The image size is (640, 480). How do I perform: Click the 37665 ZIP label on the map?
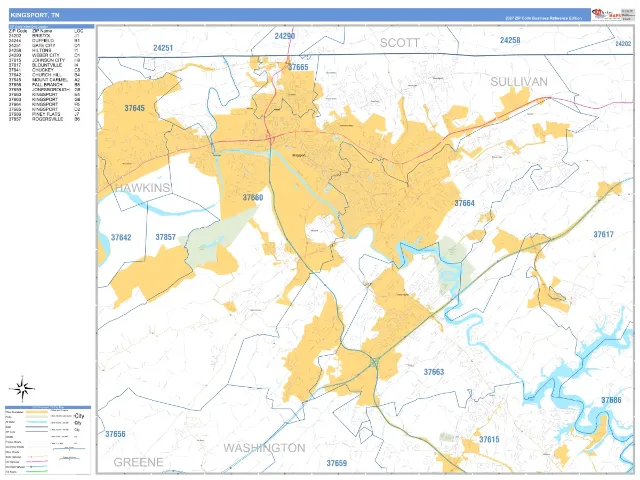pyautogui.click(x=298, y=67)
